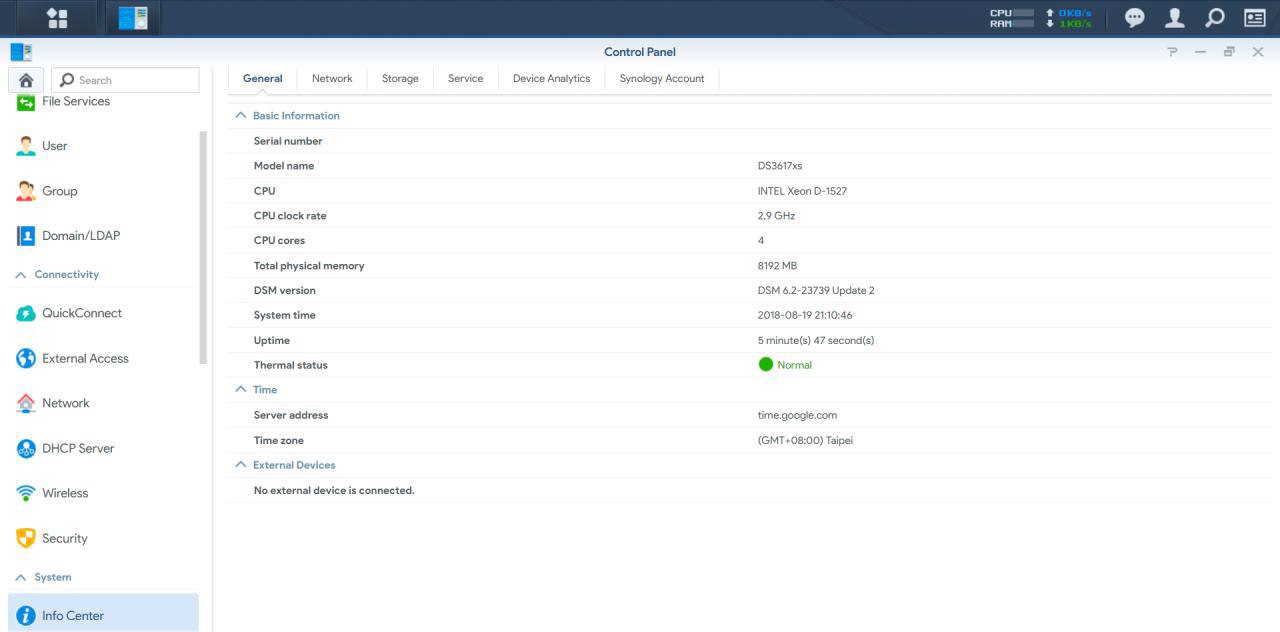Click the Control Panel taskbar icon
The image size is (1280, 632).
(132, 18)
